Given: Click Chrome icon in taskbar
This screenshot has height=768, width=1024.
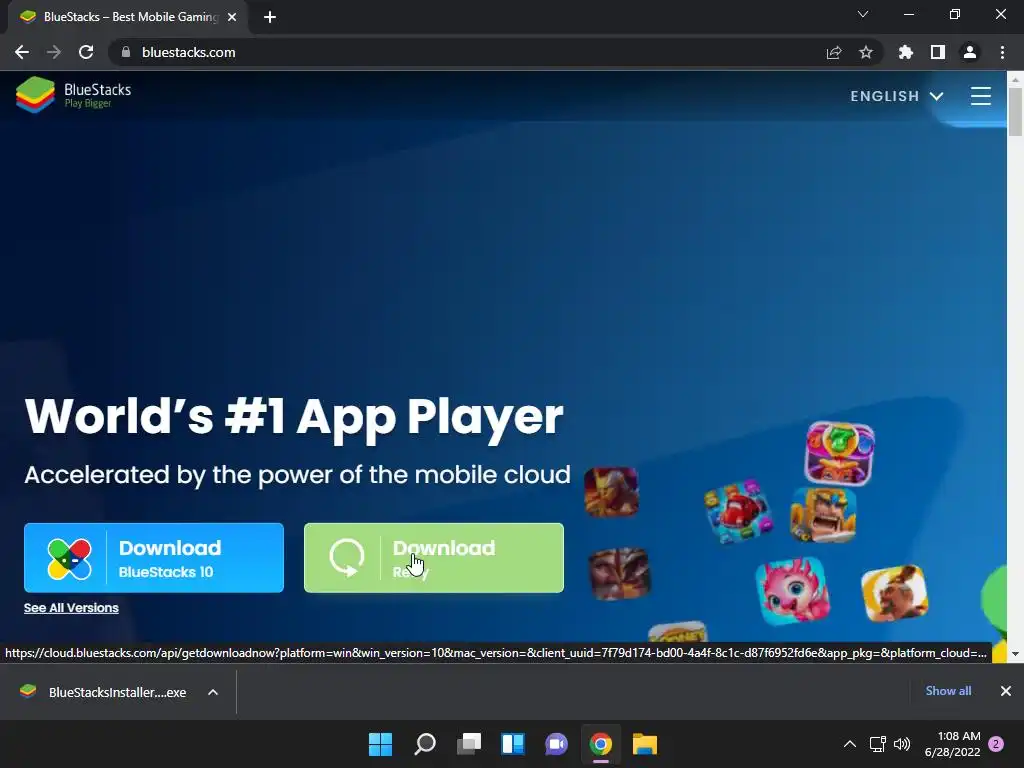Looking at the screenshot, I should point(601,744).
